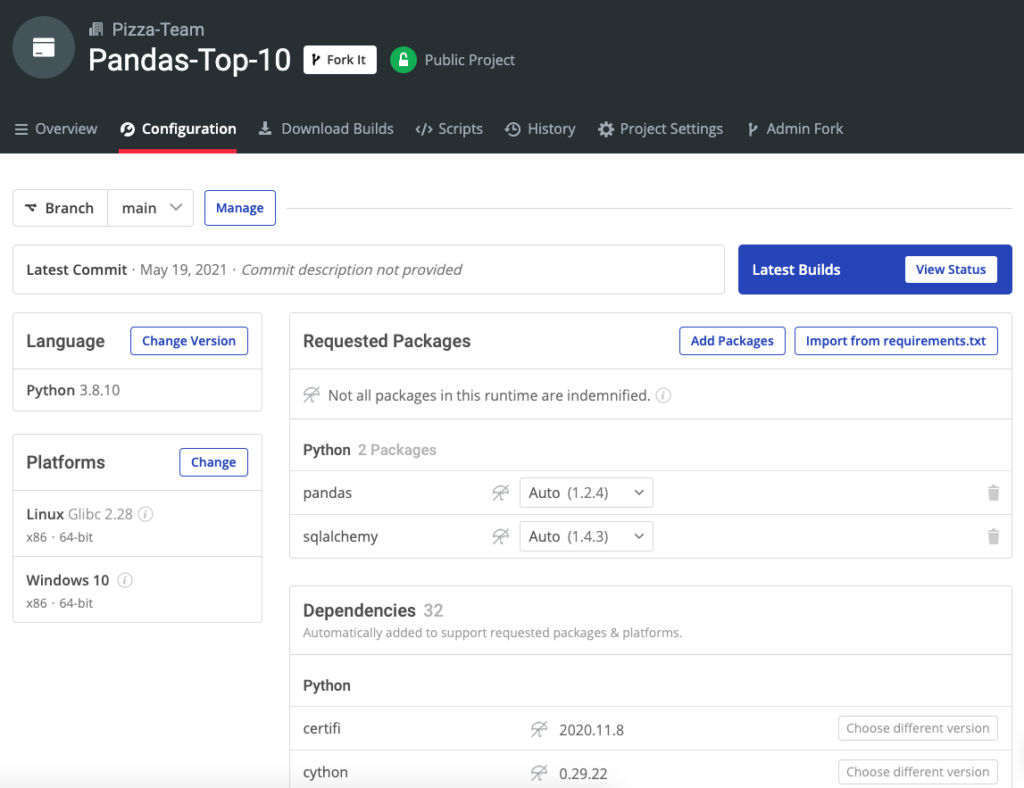Screen dimensions: 1024x788
Task: Choose a different version for certifi
Action: 917,728
